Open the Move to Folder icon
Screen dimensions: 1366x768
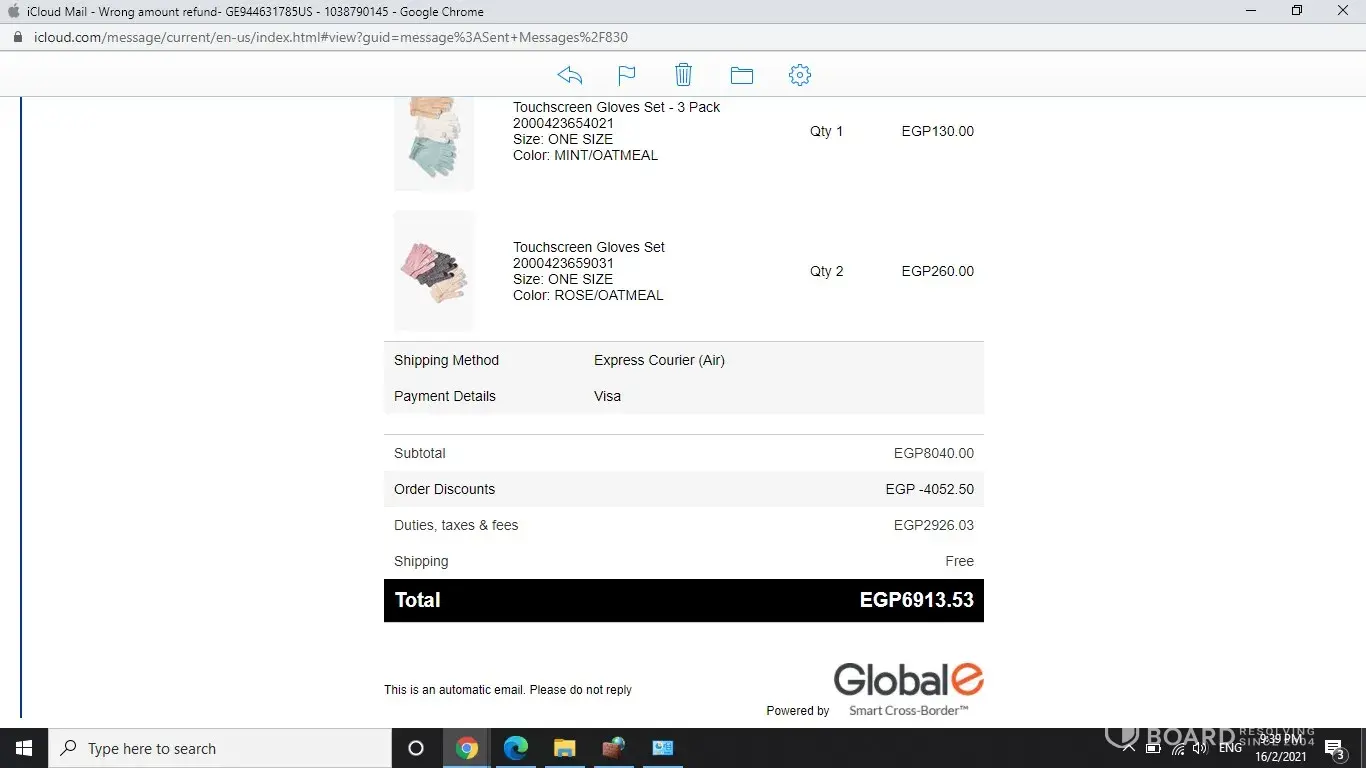[741, 75]
